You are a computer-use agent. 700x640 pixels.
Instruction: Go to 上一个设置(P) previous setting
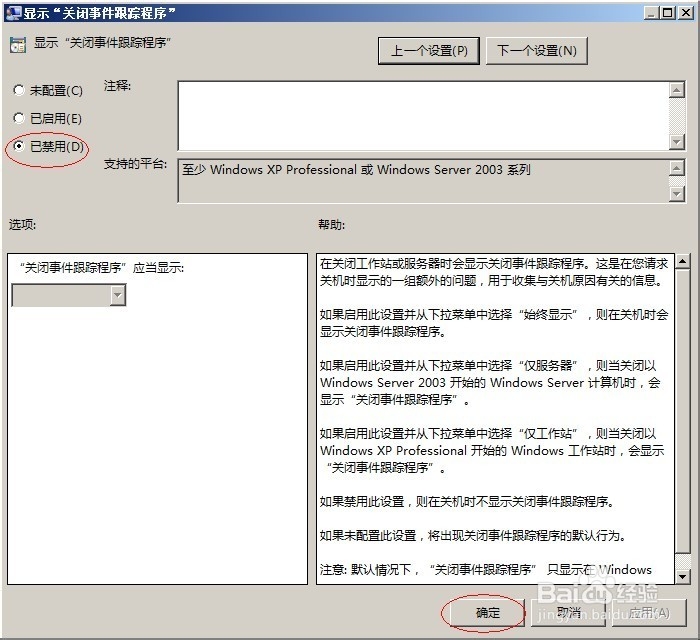(429, 51)
